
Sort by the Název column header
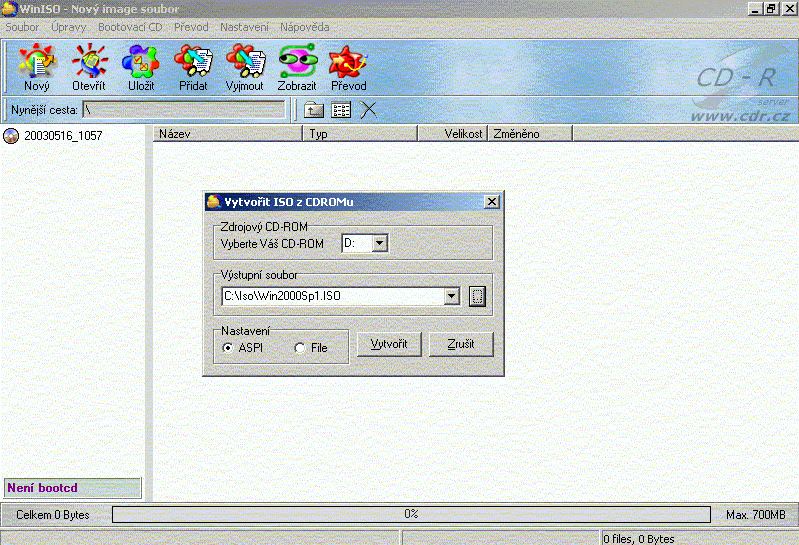[228, 134]
